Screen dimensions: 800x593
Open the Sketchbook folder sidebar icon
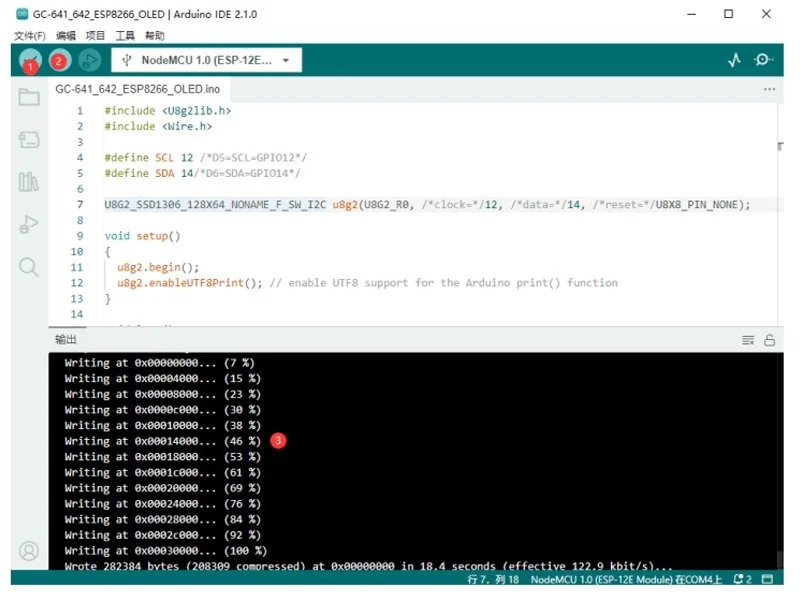[29, 96]
